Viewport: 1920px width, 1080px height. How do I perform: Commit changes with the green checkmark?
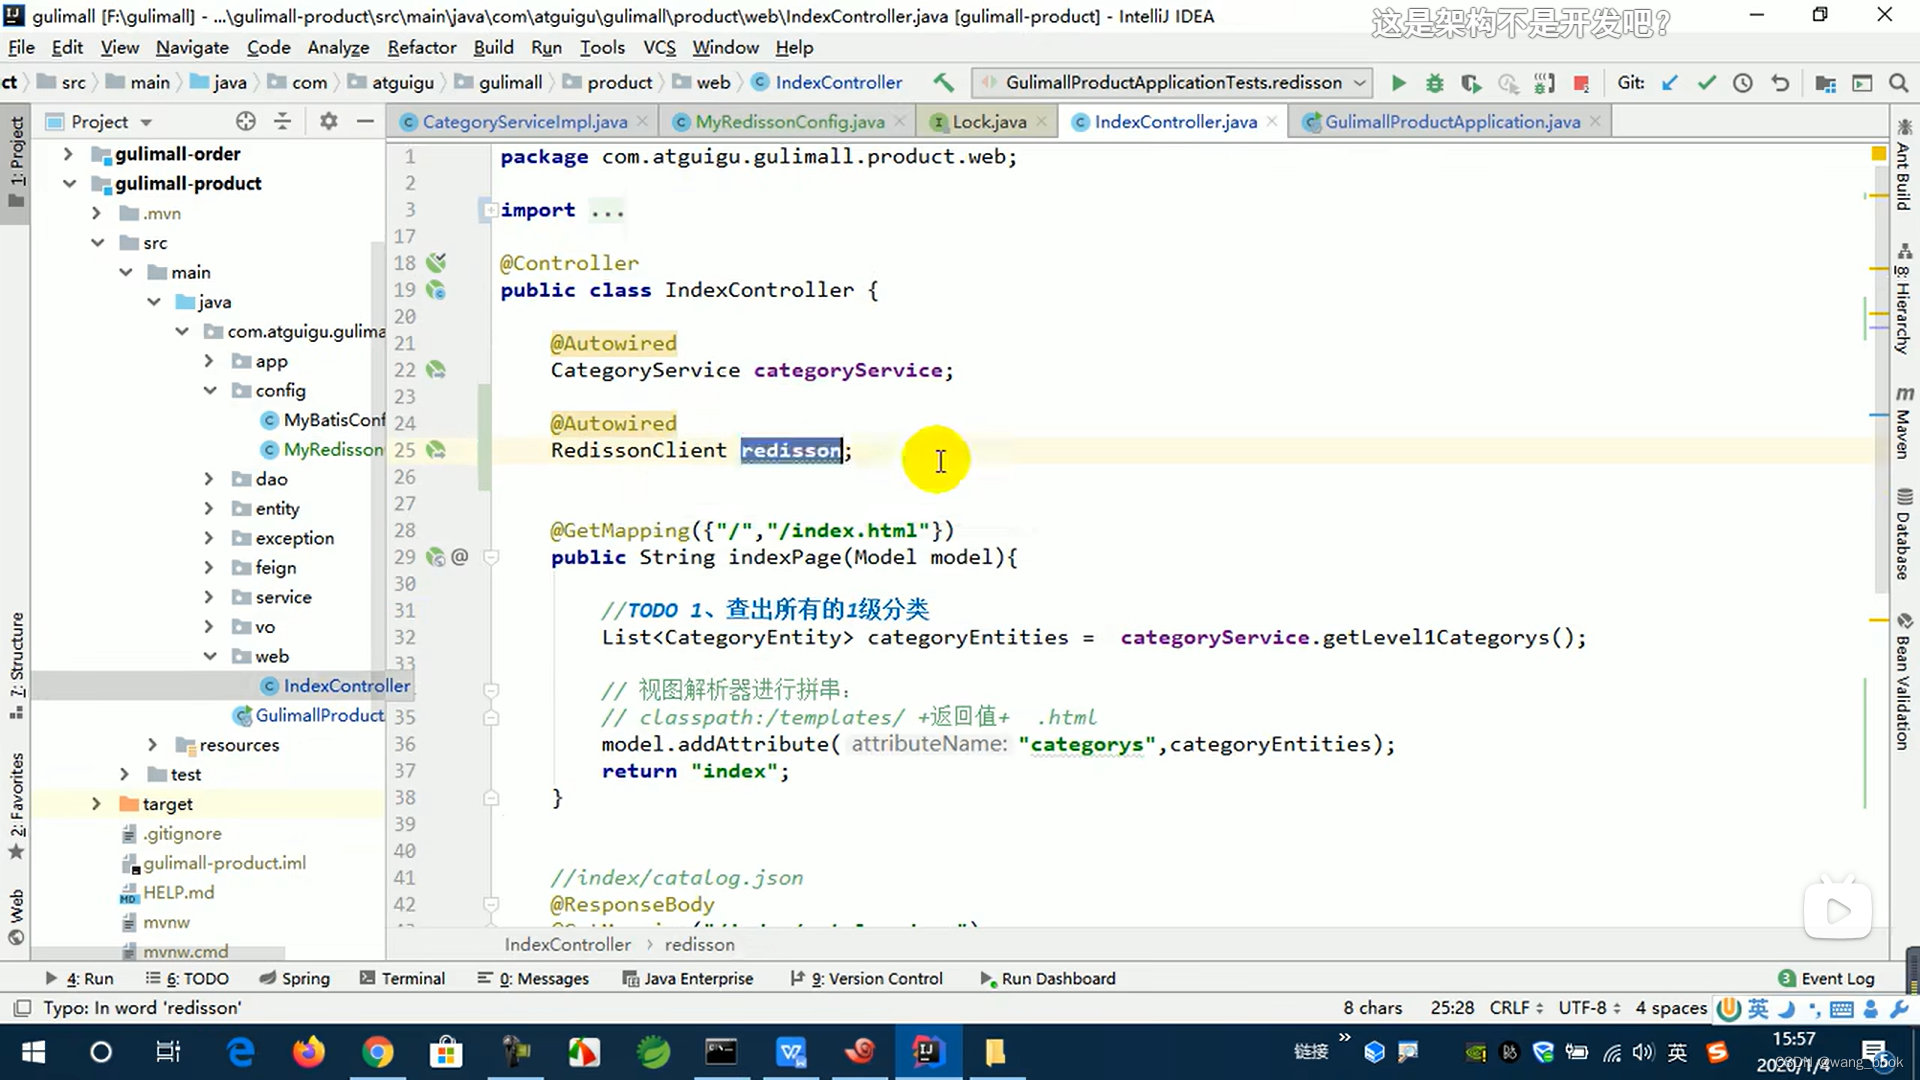click(1706, 83)
